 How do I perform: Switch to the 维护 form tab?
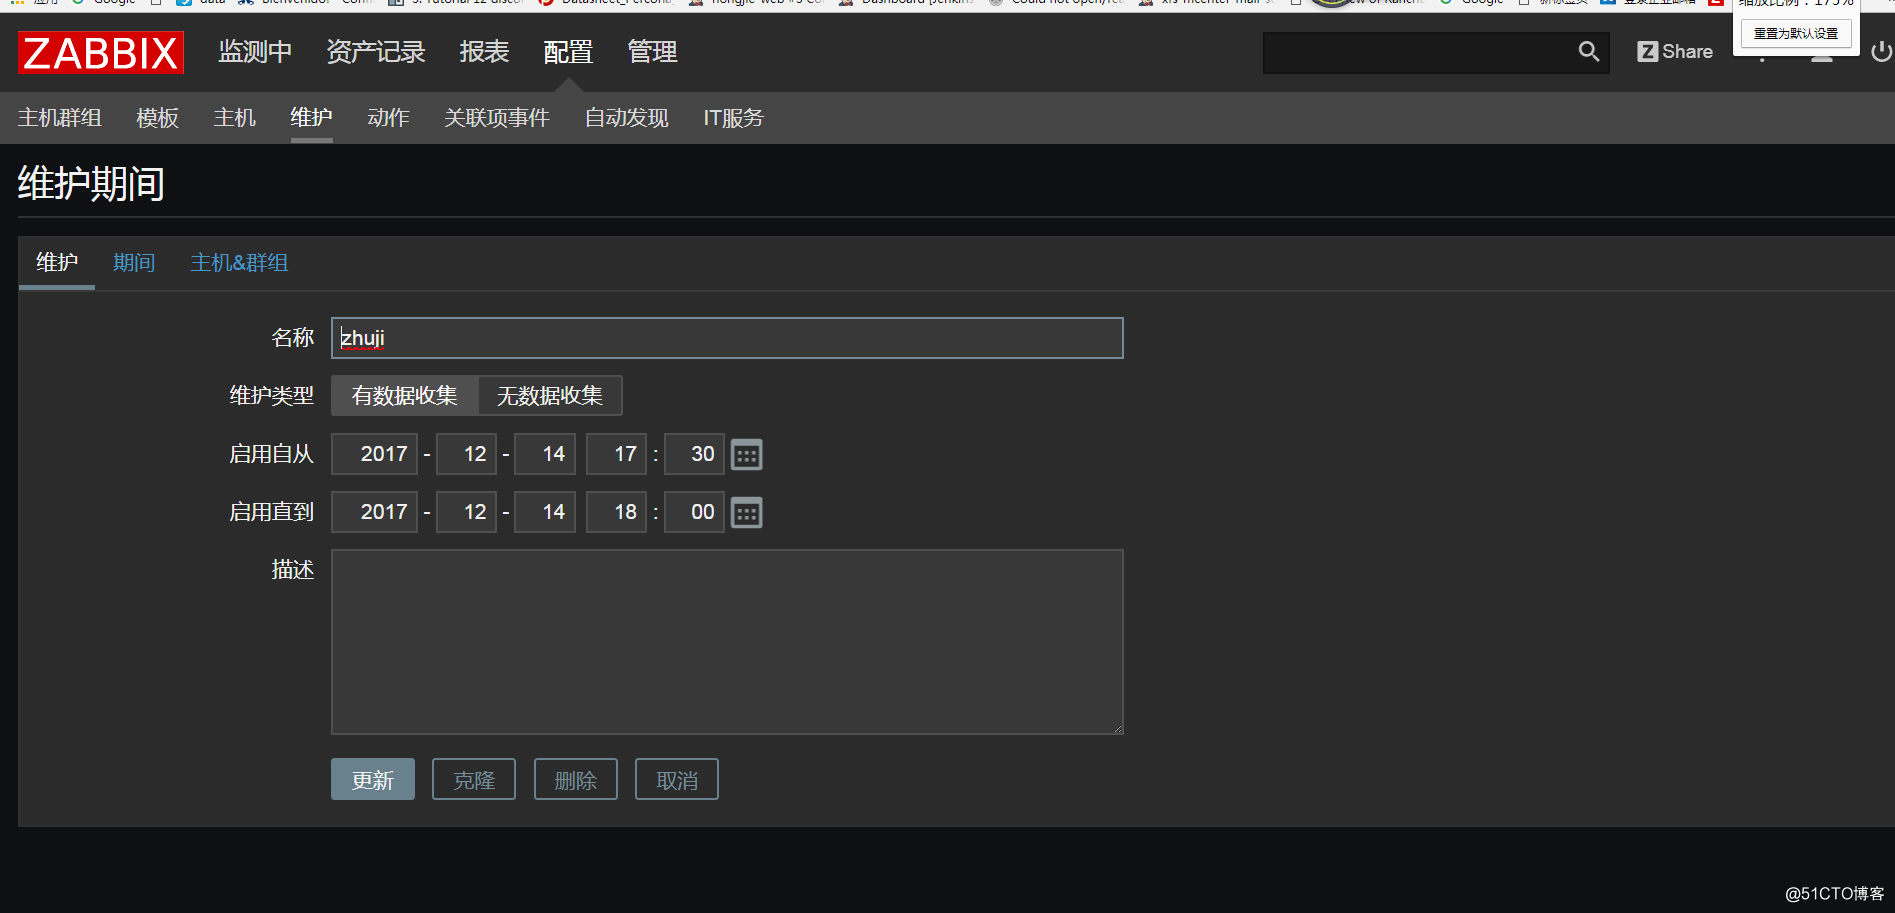click(57, 263)
